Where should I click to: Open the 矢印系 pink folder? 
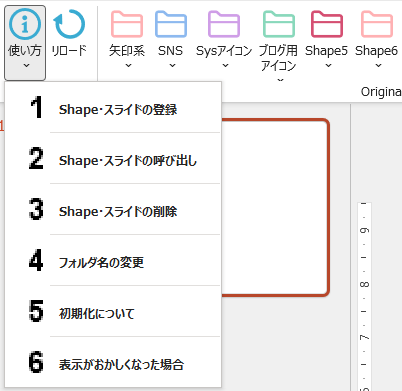click(x=127, y=24)
